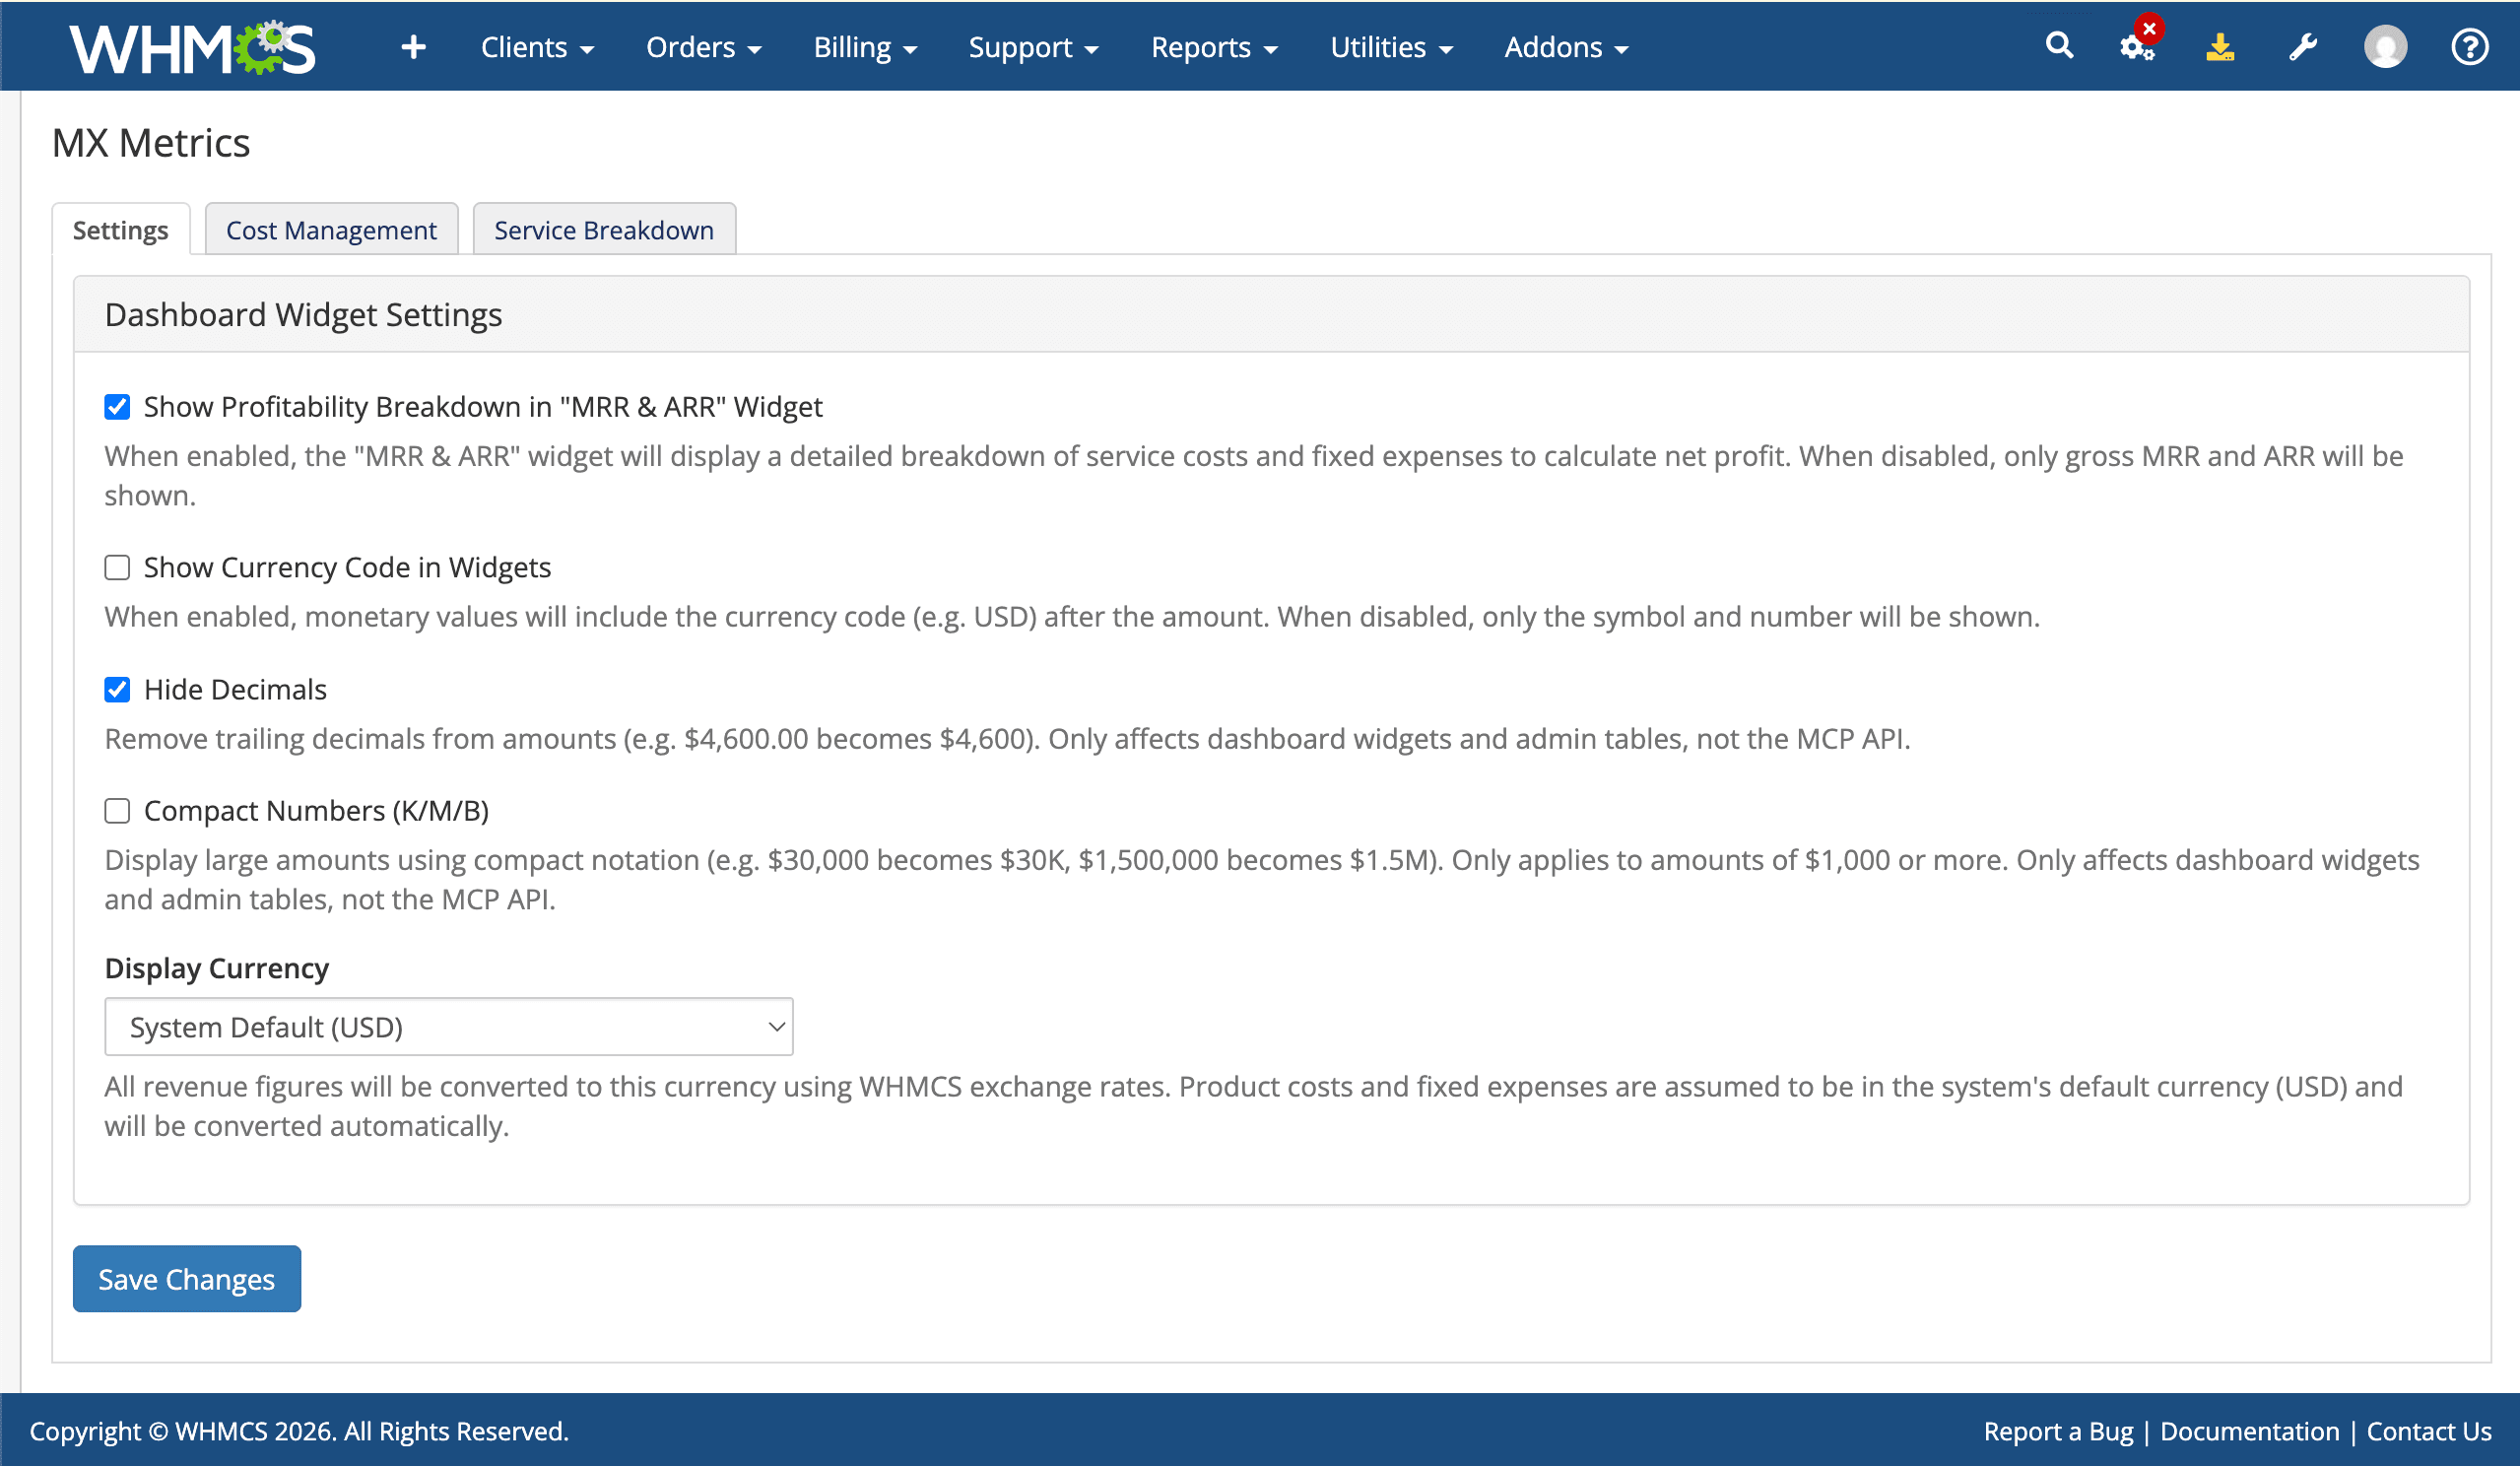Click the yellow download update icon
Image resolution: width=2520 pixels, height=1466 pixels.
[2219, 47]
